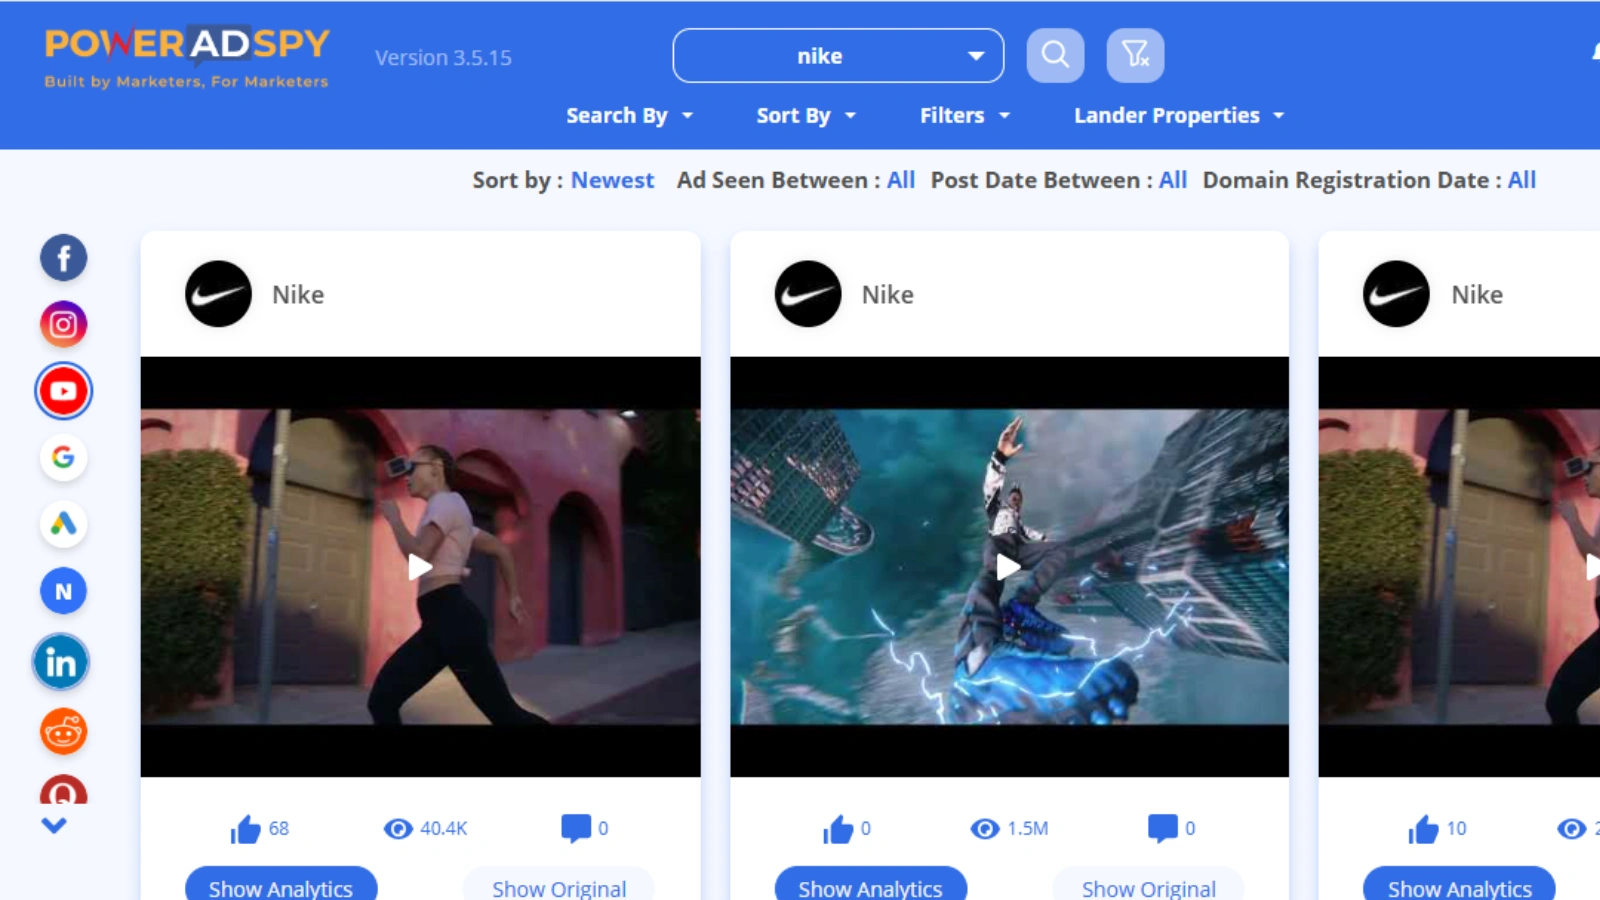Play the animated skyscraper video ad
This screenshot has height=900, width=1600.
click(x=1009, y=567)
